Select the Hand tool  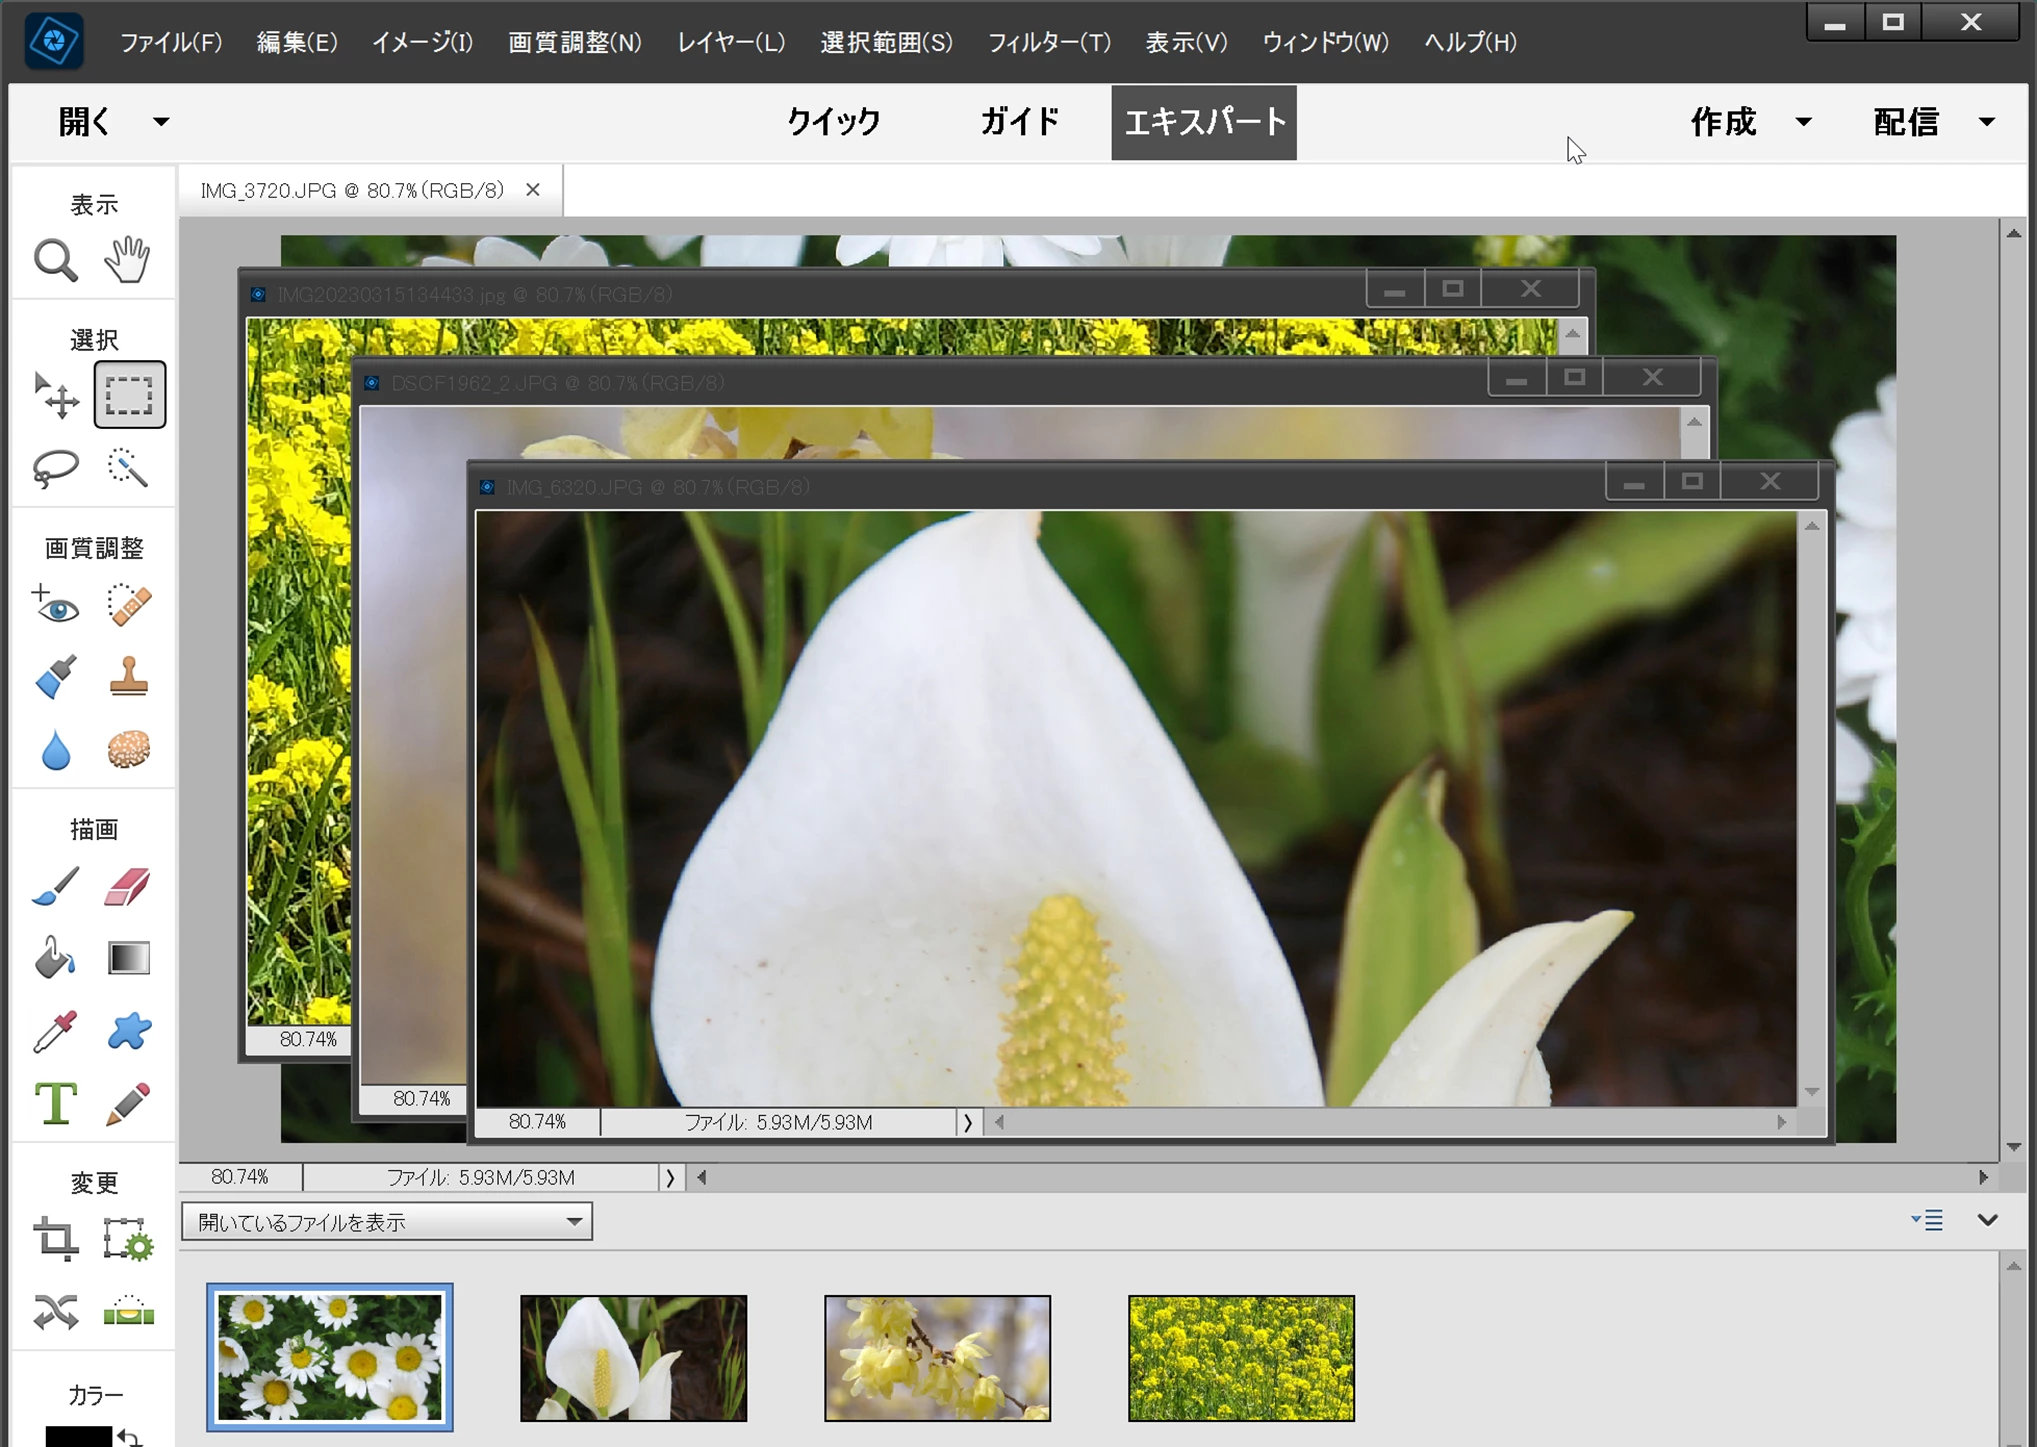coord(128,260)
